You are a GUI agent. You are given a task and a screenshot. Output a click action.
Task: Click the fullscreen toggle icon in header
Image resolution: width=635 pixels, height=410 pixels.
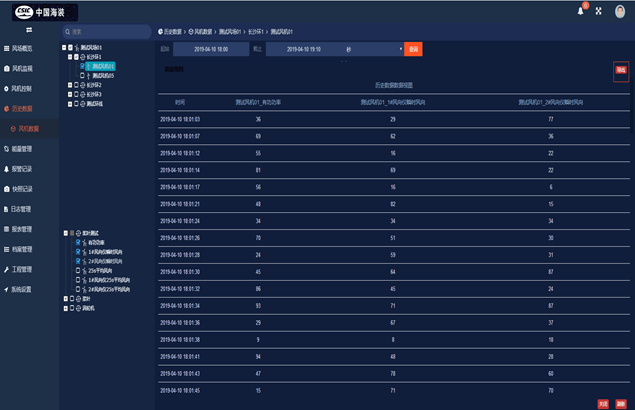click(599, 11)
